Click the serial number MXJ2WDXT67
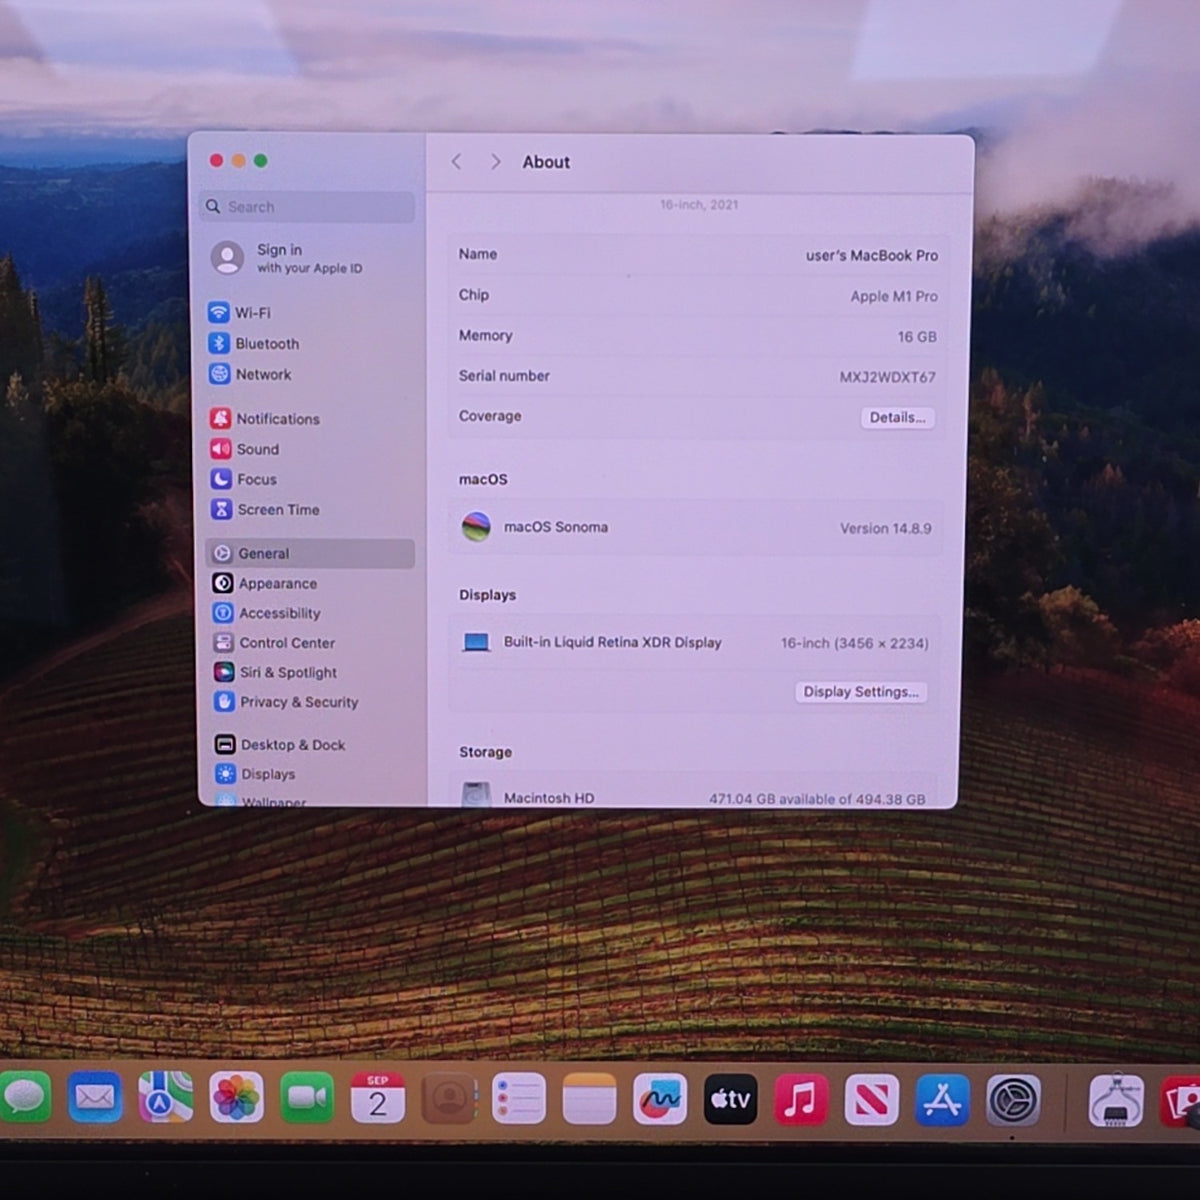 pos(888,377)
